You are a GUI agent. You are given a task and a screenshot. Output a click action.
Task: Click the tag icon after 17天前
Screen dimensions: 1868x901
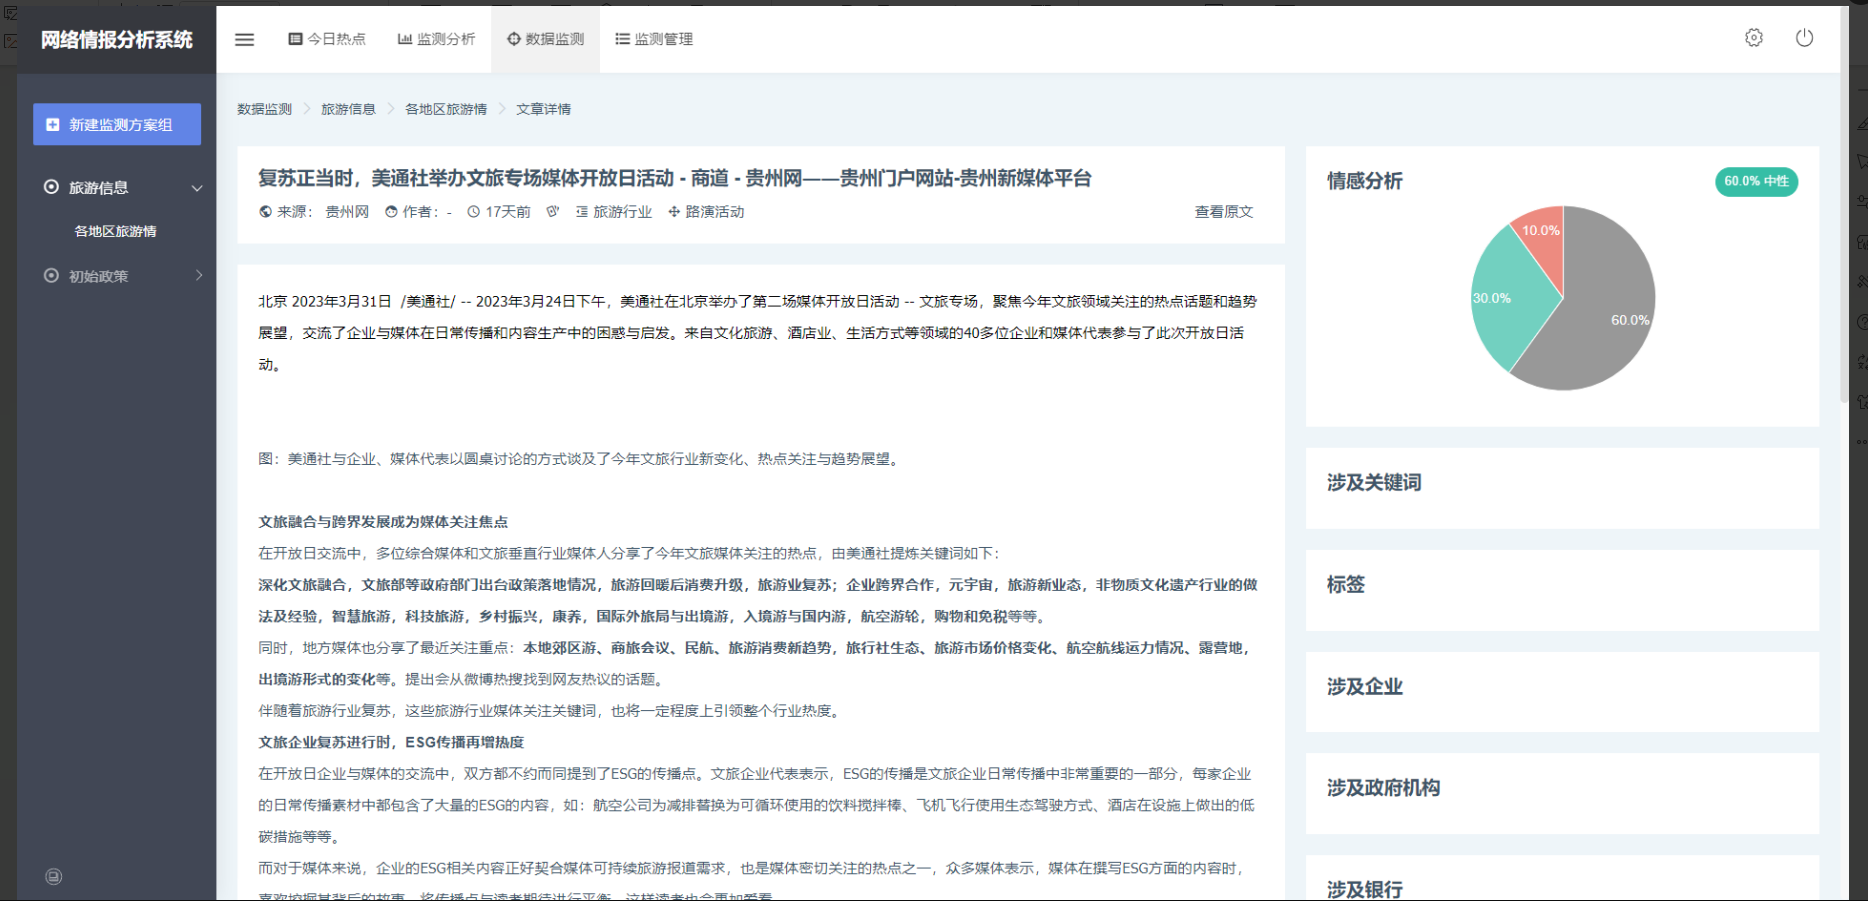pyautogui.click(x=552, y=212)
